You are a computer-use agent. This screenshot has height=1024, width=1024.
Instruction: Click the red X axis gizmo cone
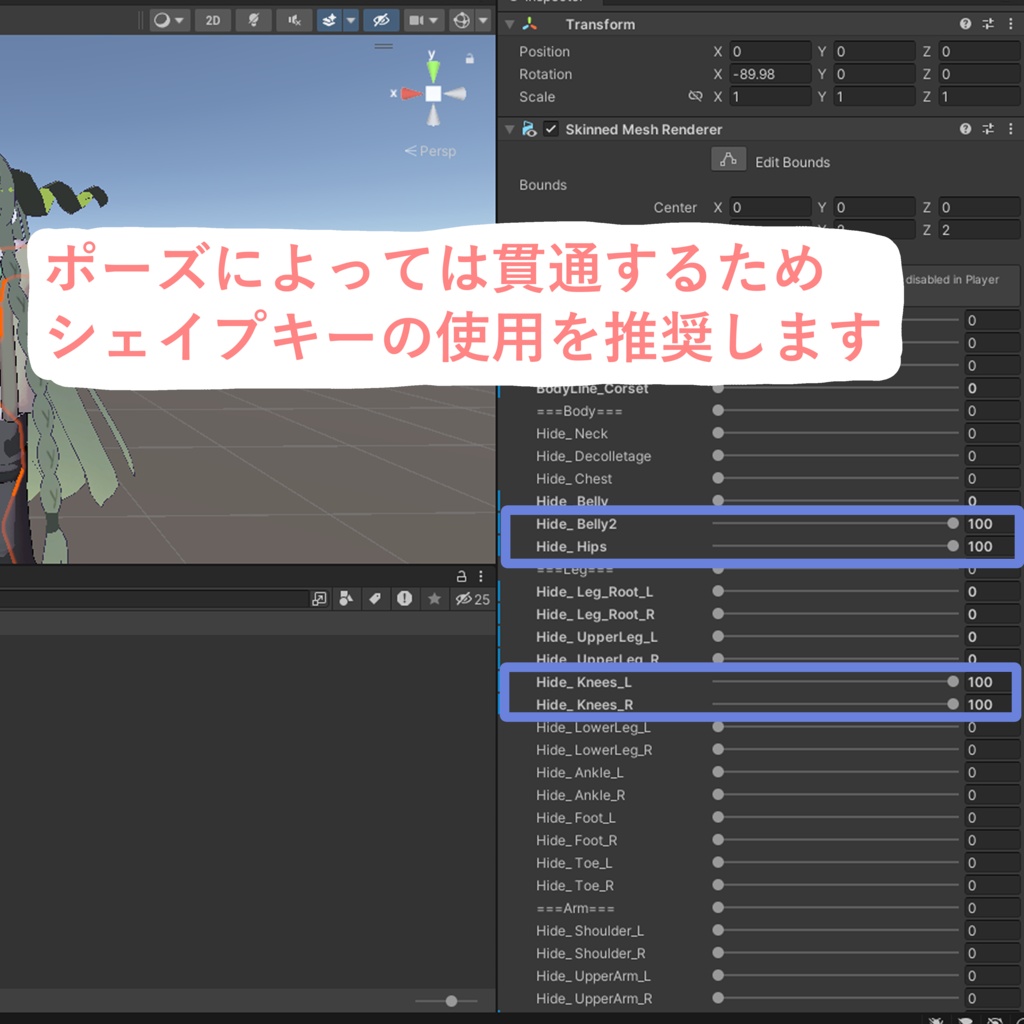411,94
